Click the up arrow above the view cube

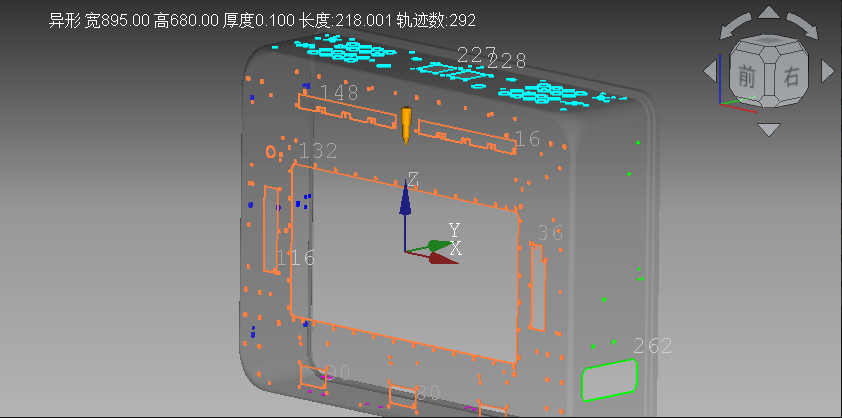click(768, 13)
